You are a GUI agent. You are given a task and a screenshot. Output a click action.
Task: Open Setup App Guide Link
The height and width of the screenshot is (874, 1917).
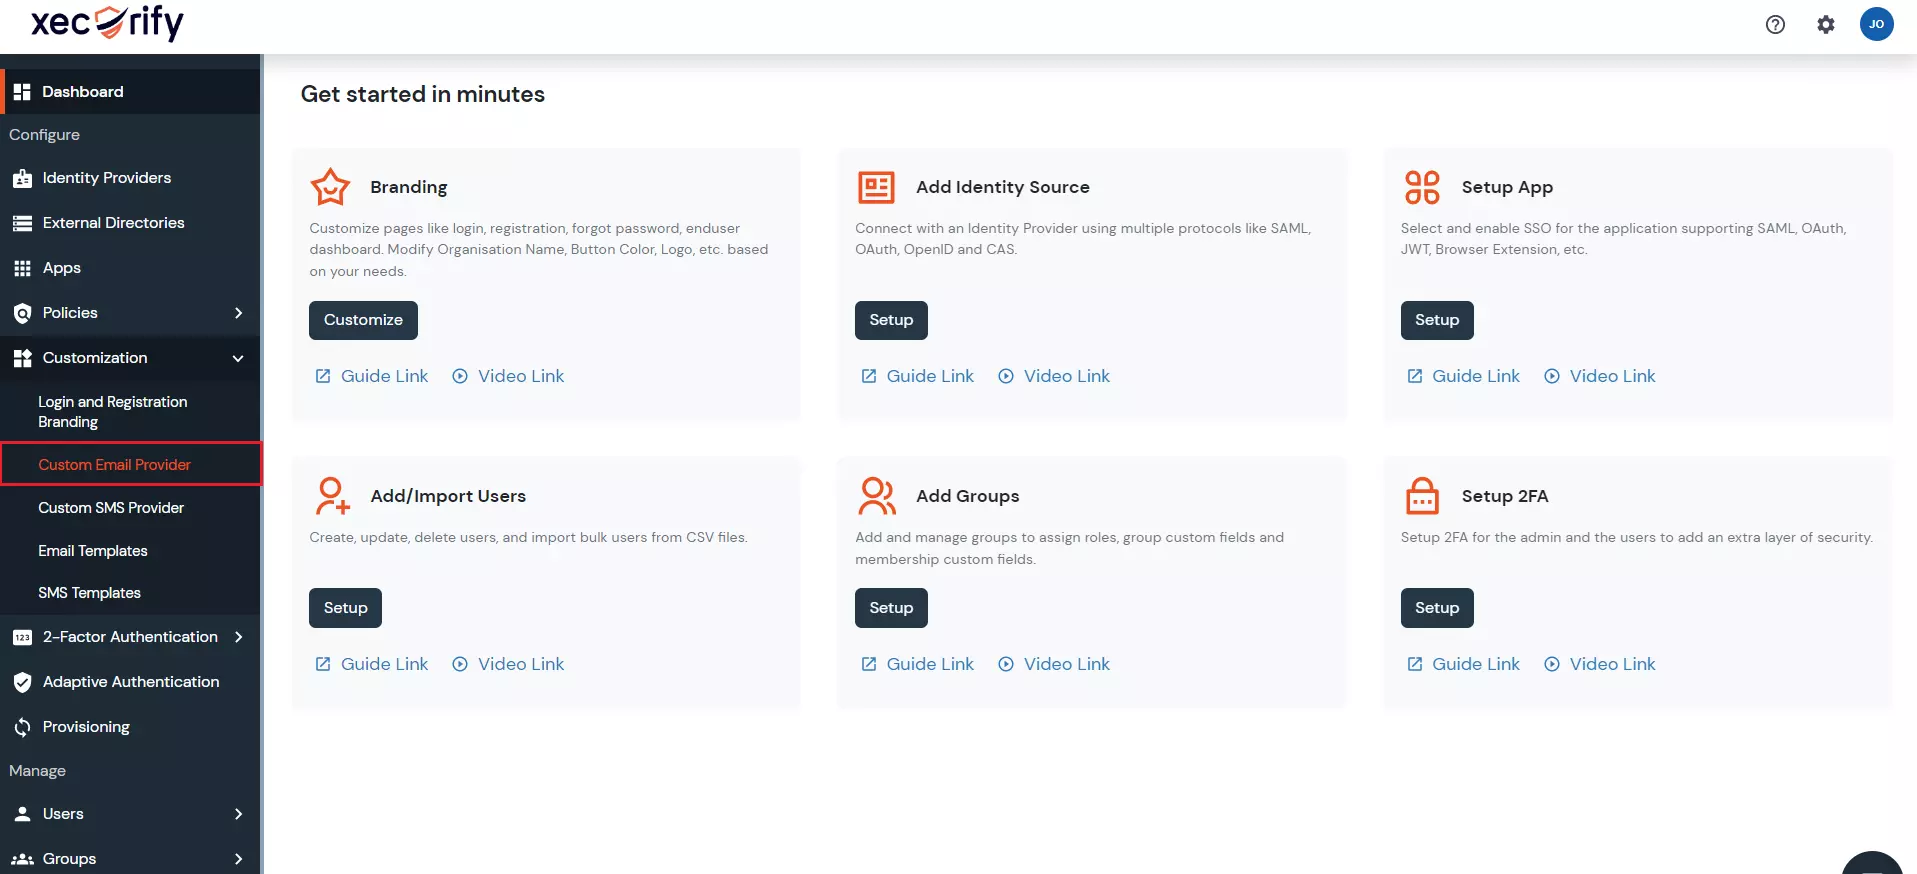click(x=1463, y=376)
